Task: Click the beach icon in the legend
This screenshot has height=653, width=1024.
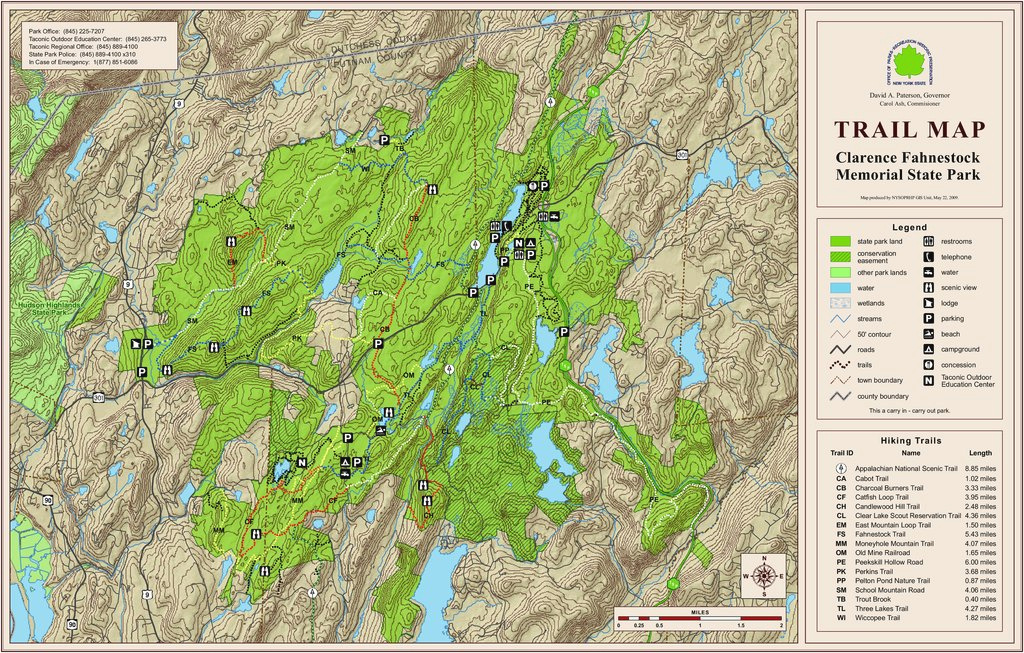Action: (929, 334)
